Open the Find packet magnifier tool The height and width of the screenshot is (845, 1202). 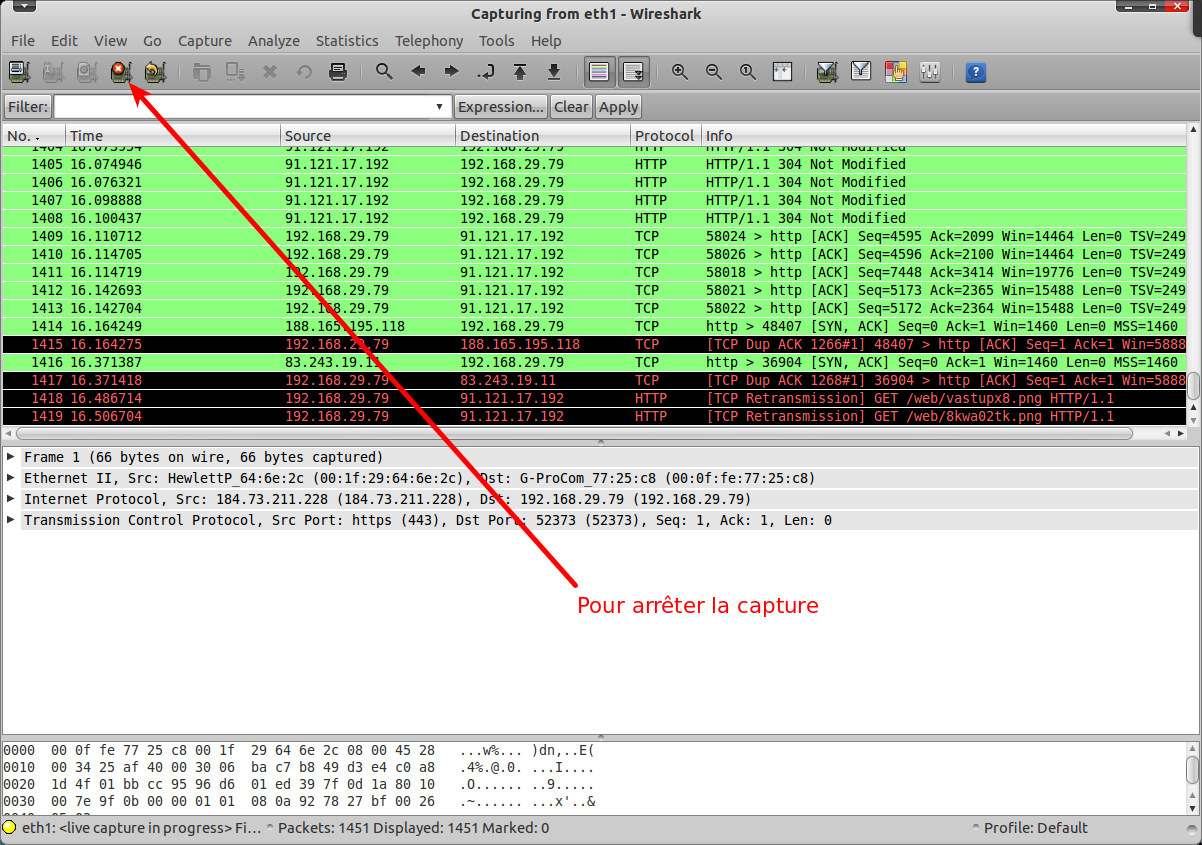point(384,72)
